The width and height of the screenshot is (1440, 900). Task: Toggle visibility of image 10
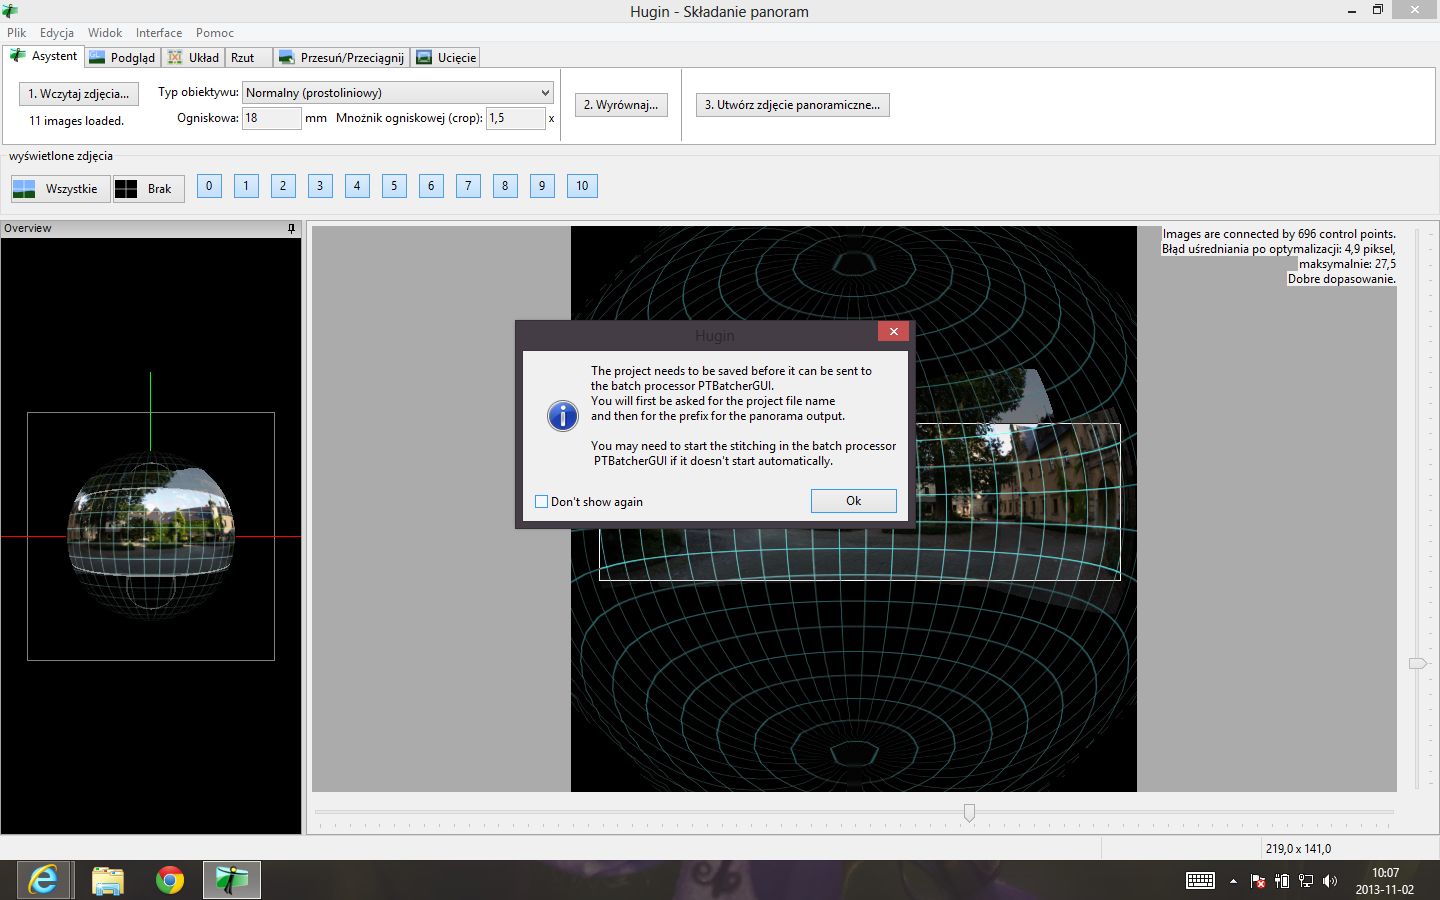coord(582,186)
